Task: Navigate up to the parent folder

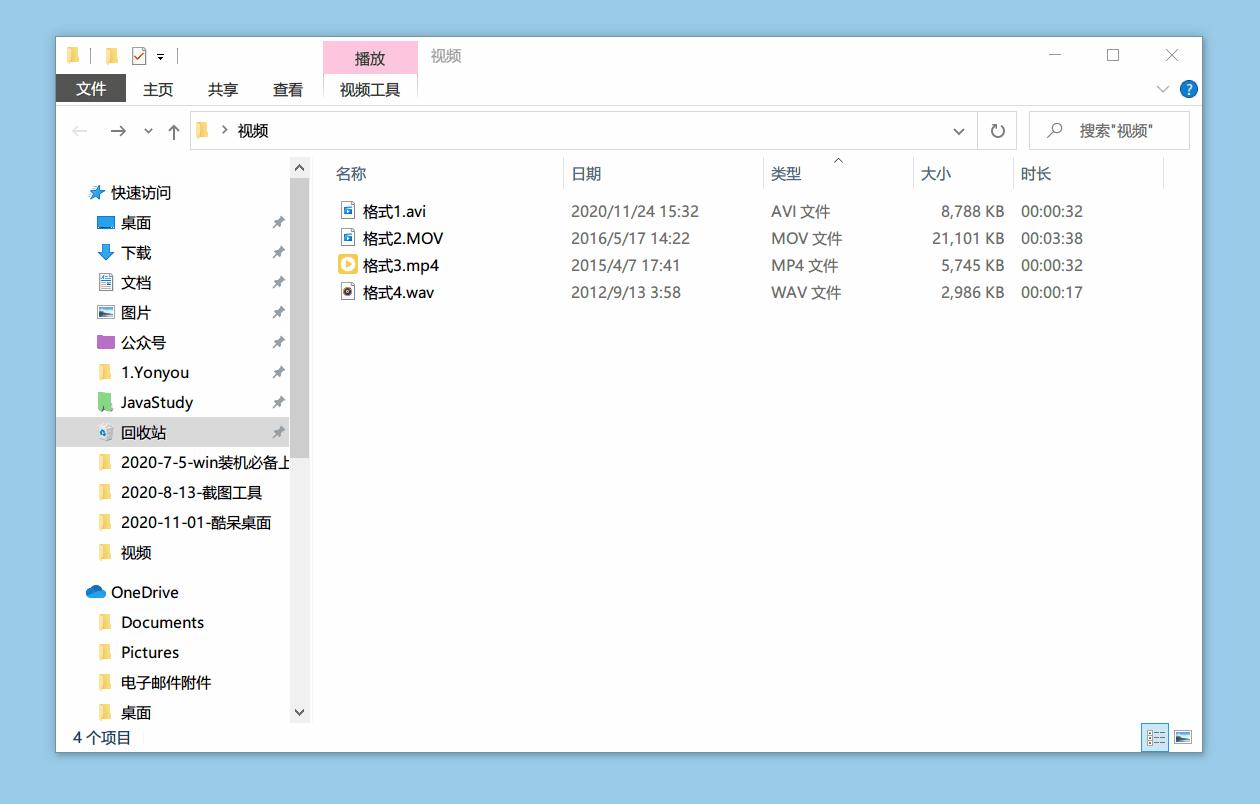Action: coord(173,130)
